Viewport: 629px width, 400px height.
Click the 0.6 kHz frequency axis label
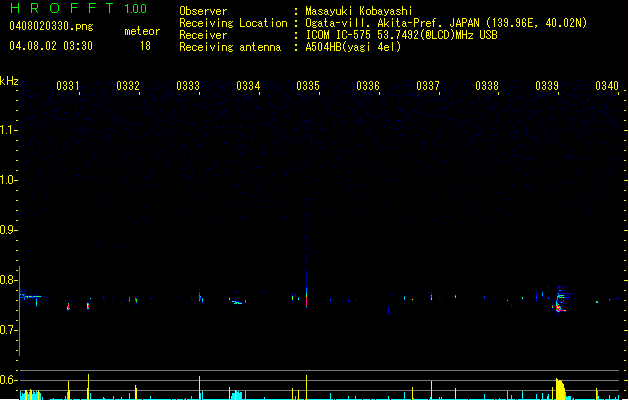[x=8, y=380]
